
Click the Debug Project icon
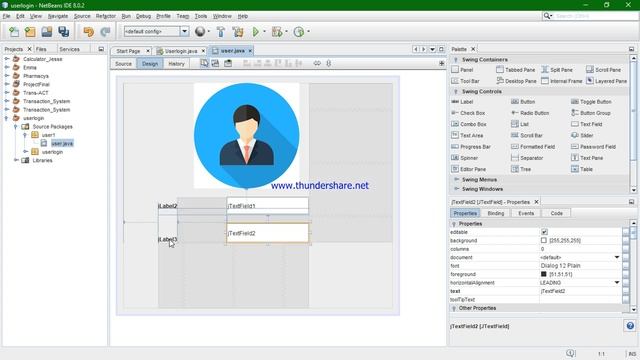[x=277, y=31]
